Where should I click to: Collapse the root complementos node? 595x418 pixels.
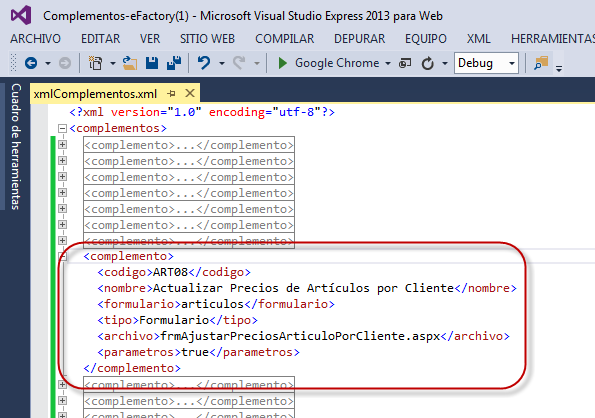coord(62,128)
